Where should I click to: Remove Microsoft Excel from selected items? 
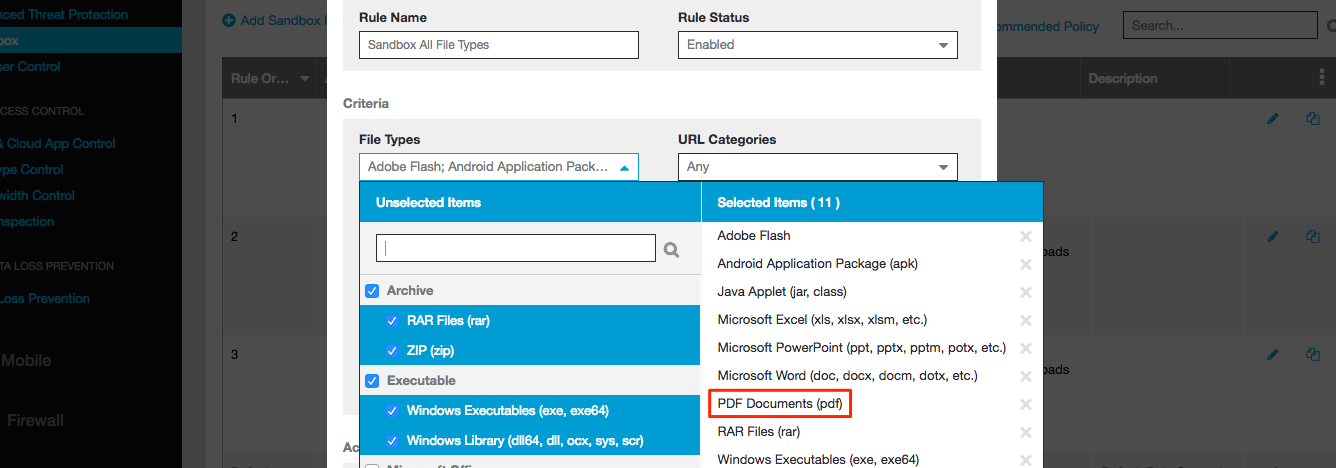coord(1025,320)
